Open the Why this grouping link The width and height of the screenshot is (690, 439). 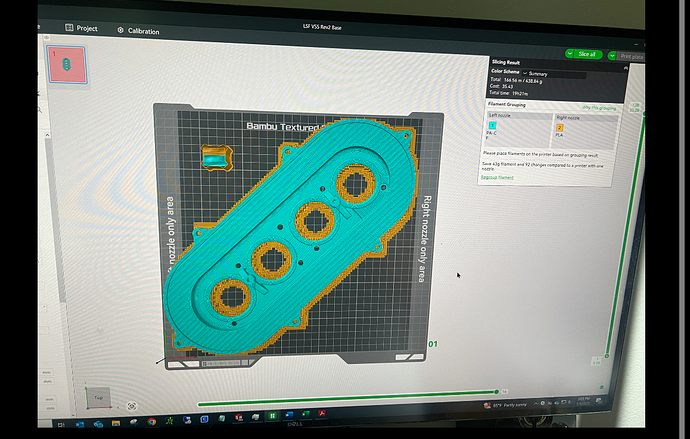coord(599,108)
